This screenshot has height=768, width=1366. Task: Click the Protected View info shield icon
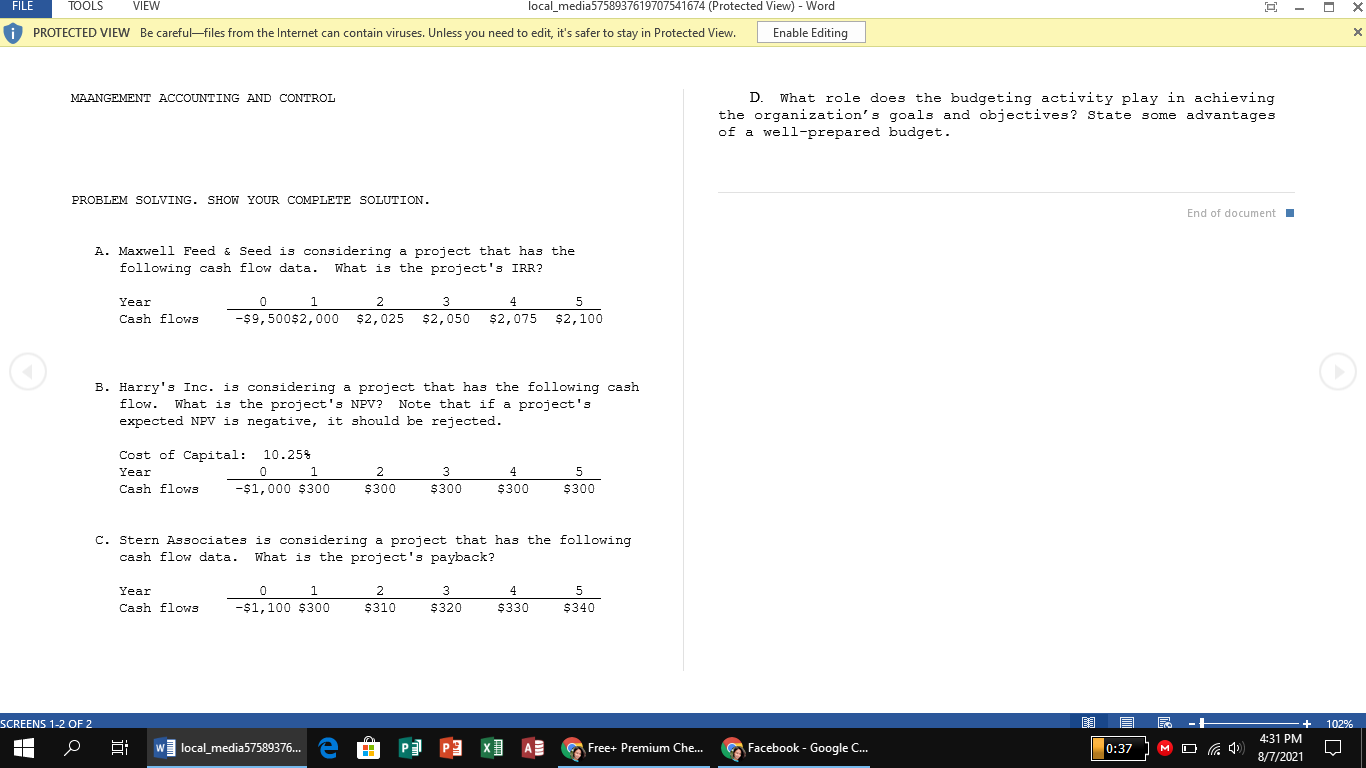point(11,31)
